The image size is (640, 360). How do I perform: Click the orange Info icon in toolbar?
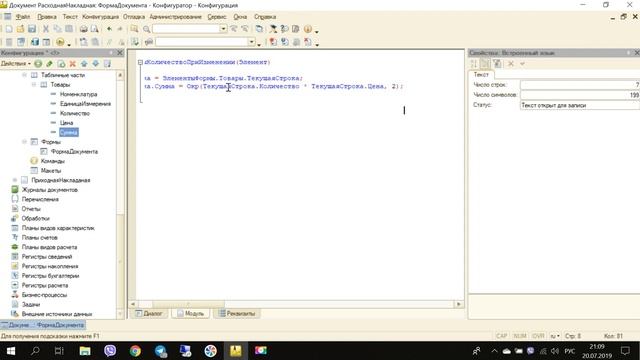coord(308,29)
